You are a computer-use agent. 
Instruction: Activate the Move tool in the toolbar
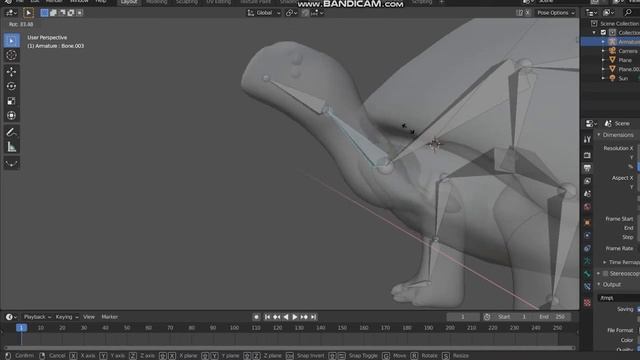[x=11, y=72]
